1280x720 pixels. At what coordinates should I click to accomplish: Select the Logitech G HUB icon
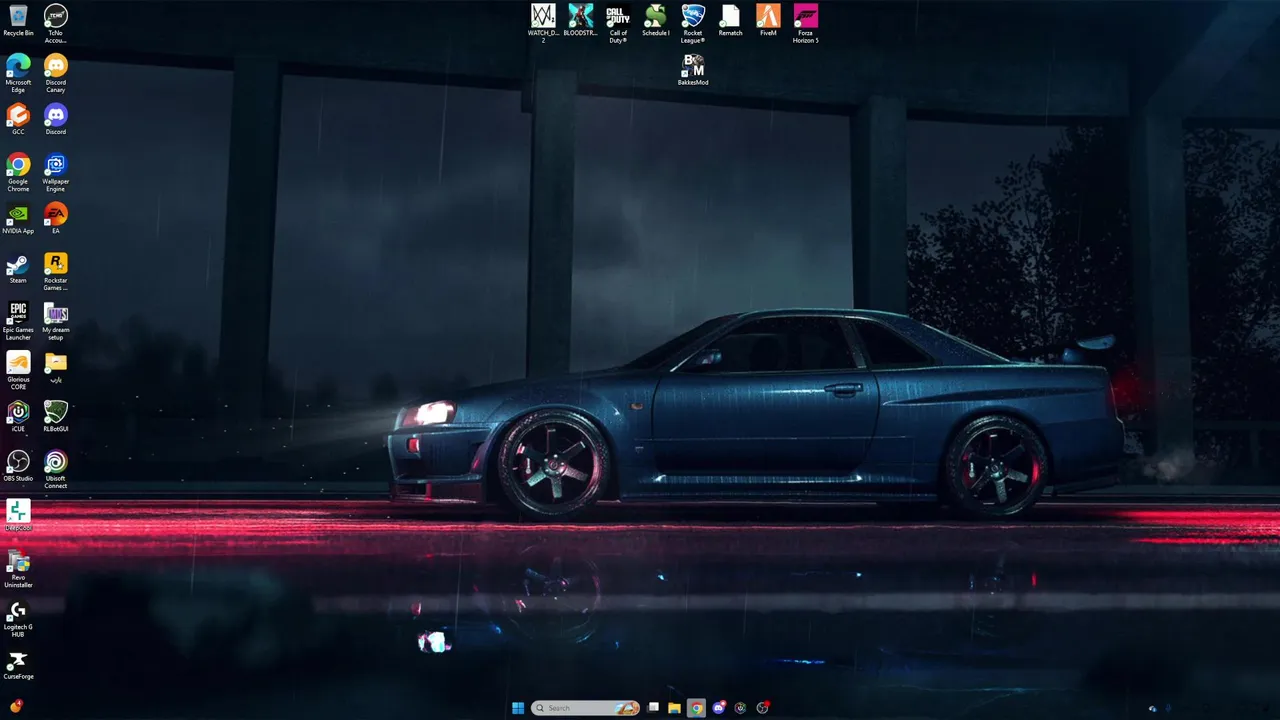click(x=18, y=618)
